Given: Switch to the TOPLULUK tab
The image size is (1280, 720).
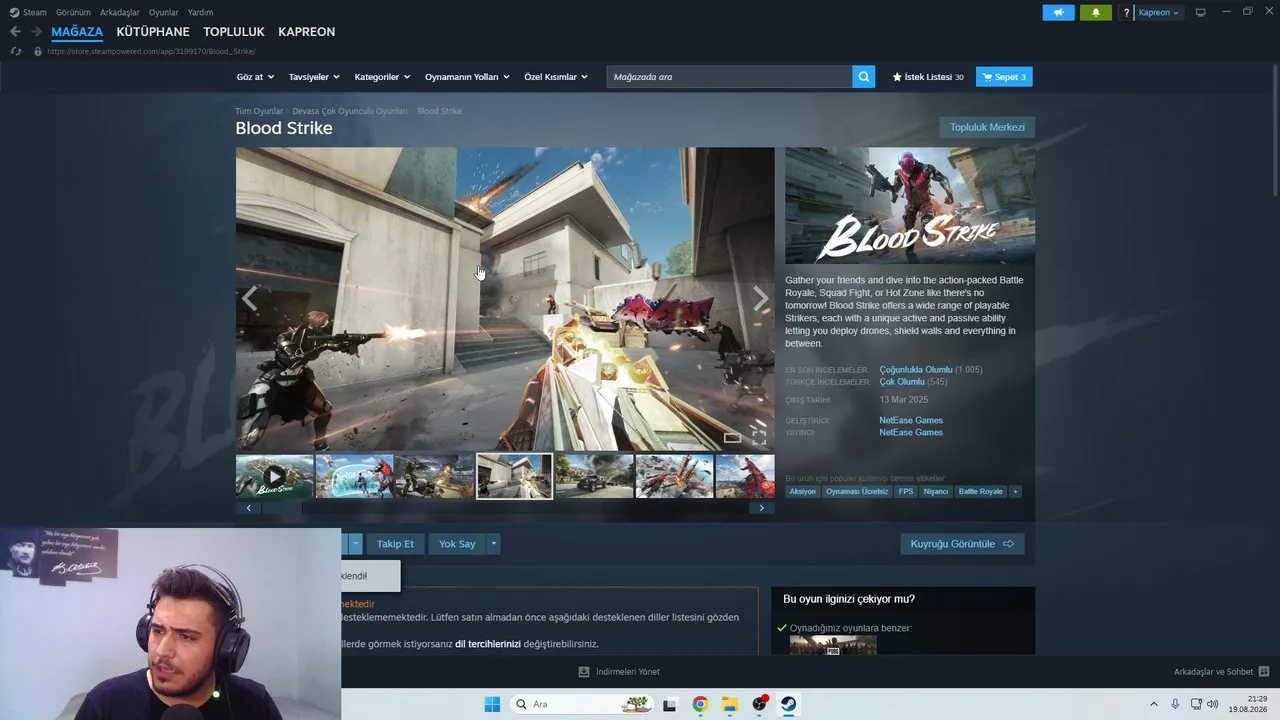Looking at the screenshot, I should [234, 32].
